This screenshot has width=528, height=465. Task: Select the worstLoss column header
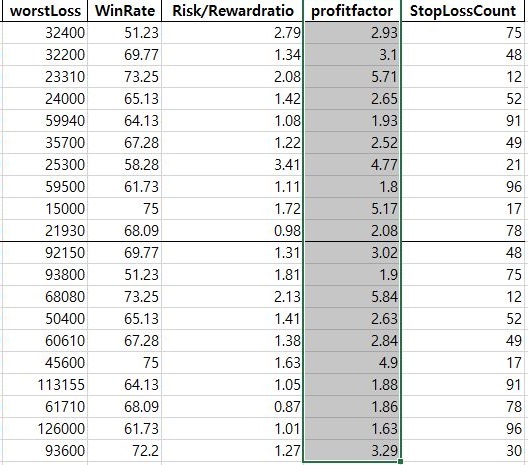45,11
